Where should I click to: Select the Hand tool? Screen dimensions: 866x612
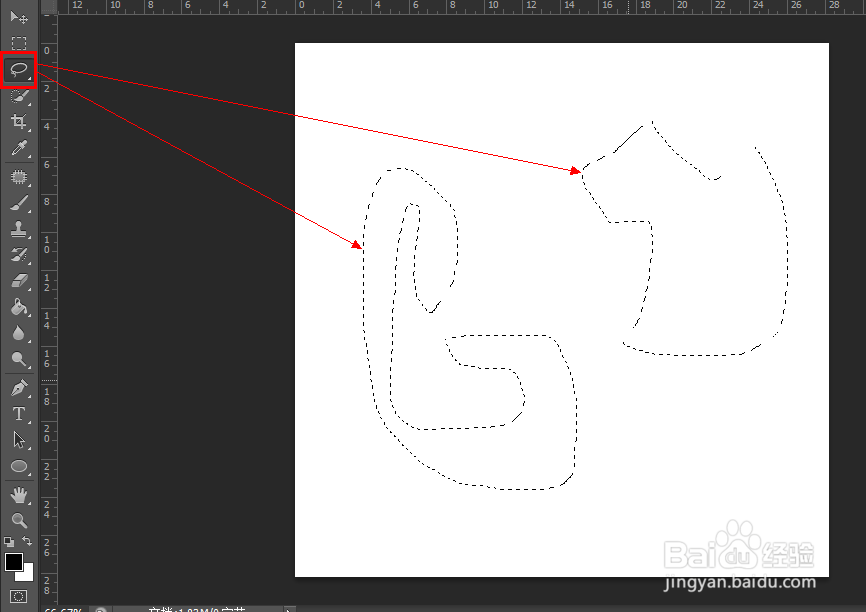[x=19, y=495]
